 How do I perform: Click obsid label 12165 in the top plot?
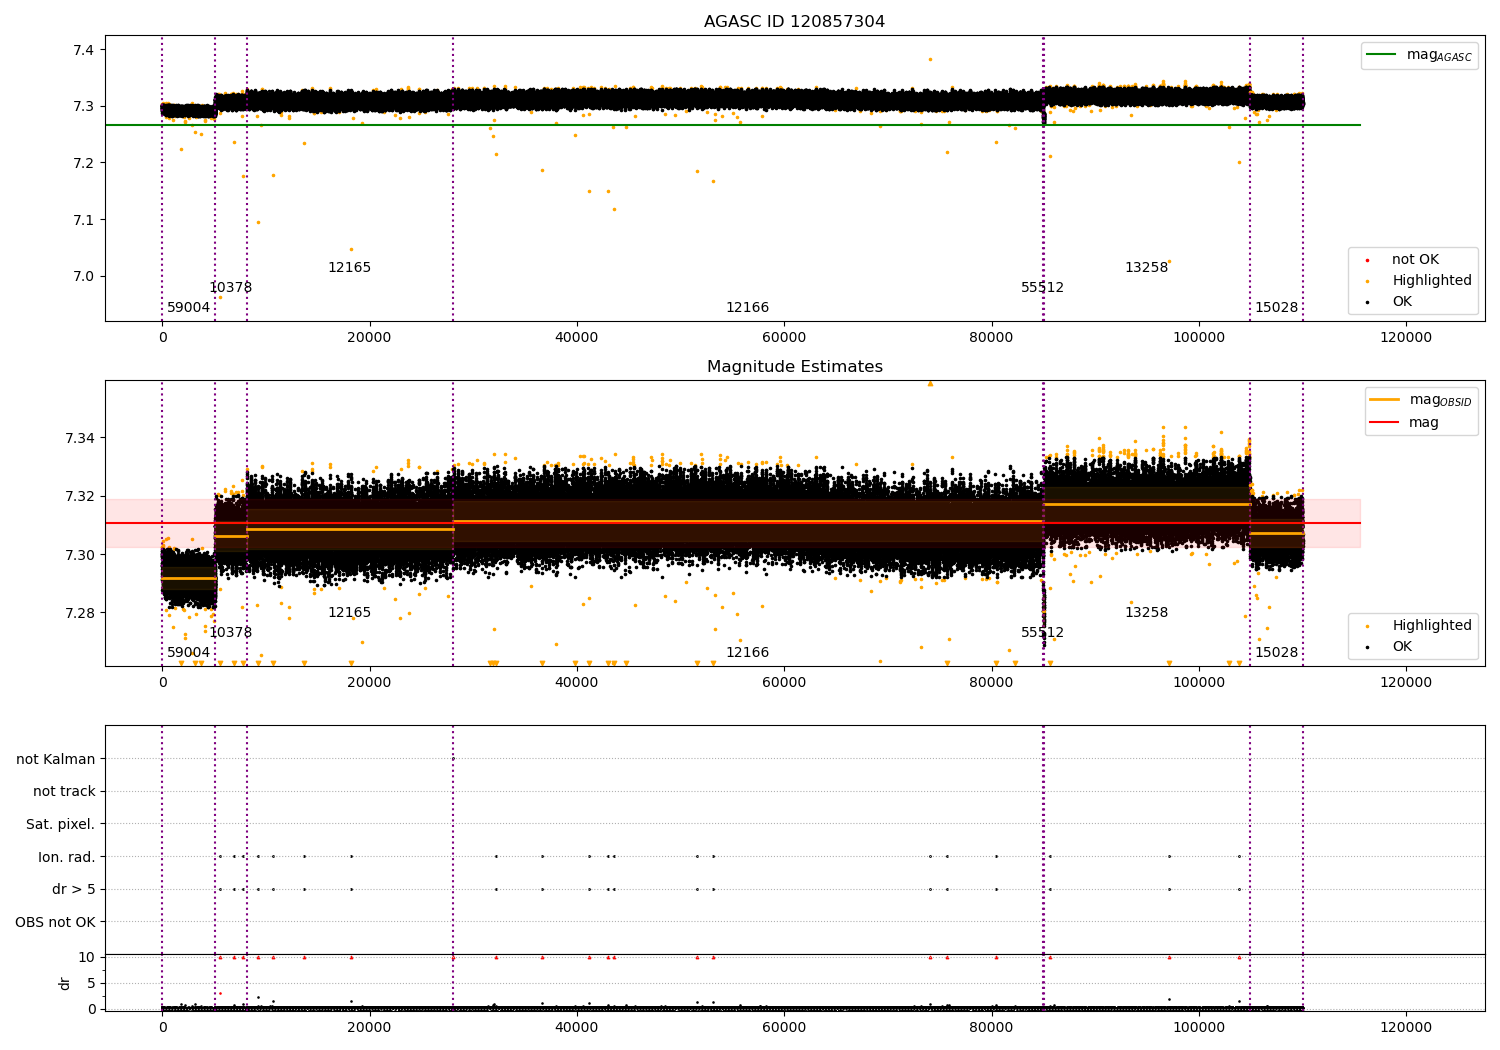click(x=349, y=268)
